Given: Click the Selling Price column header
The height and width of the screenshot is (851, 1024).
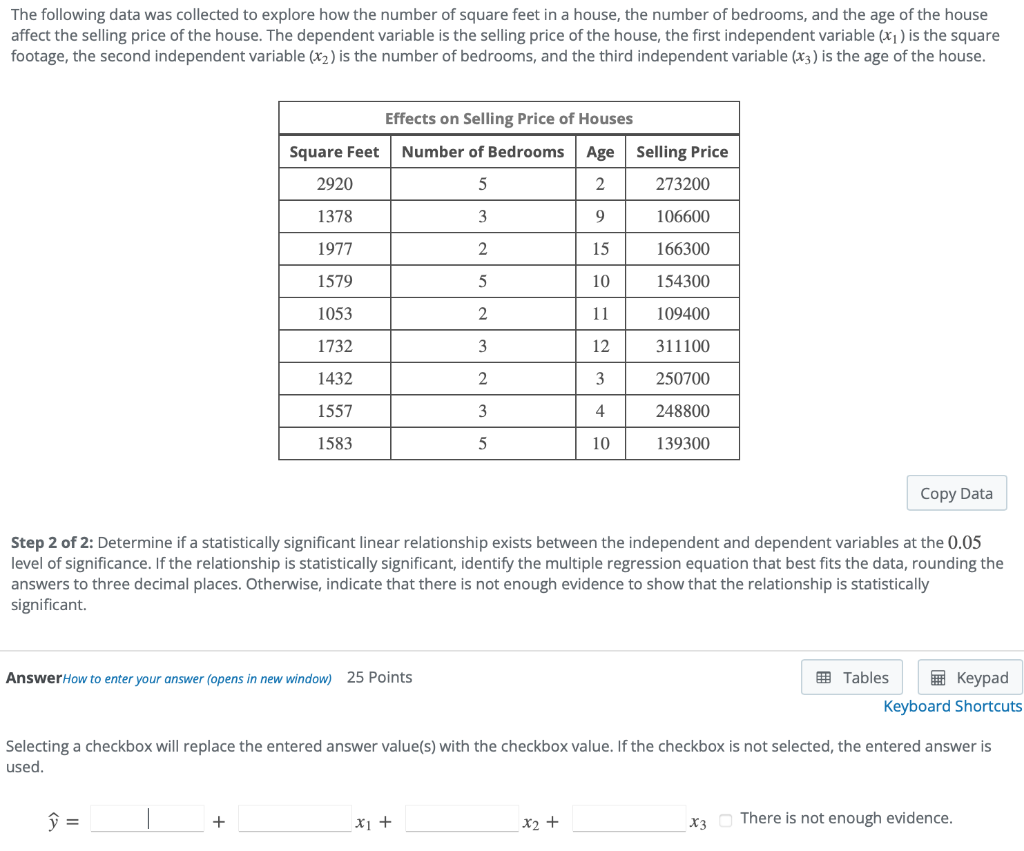Looking at the screenshot, I should coord(682,151).
